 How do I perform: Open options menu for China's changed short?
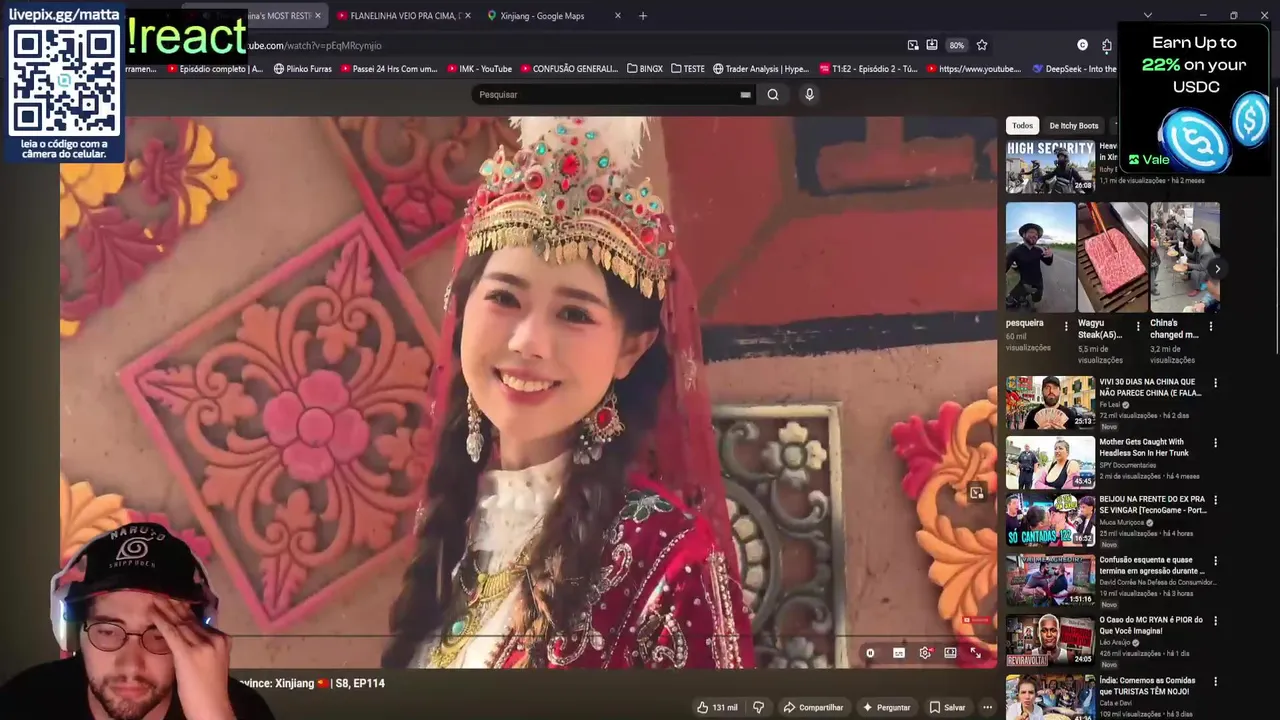pos(1211,326)
